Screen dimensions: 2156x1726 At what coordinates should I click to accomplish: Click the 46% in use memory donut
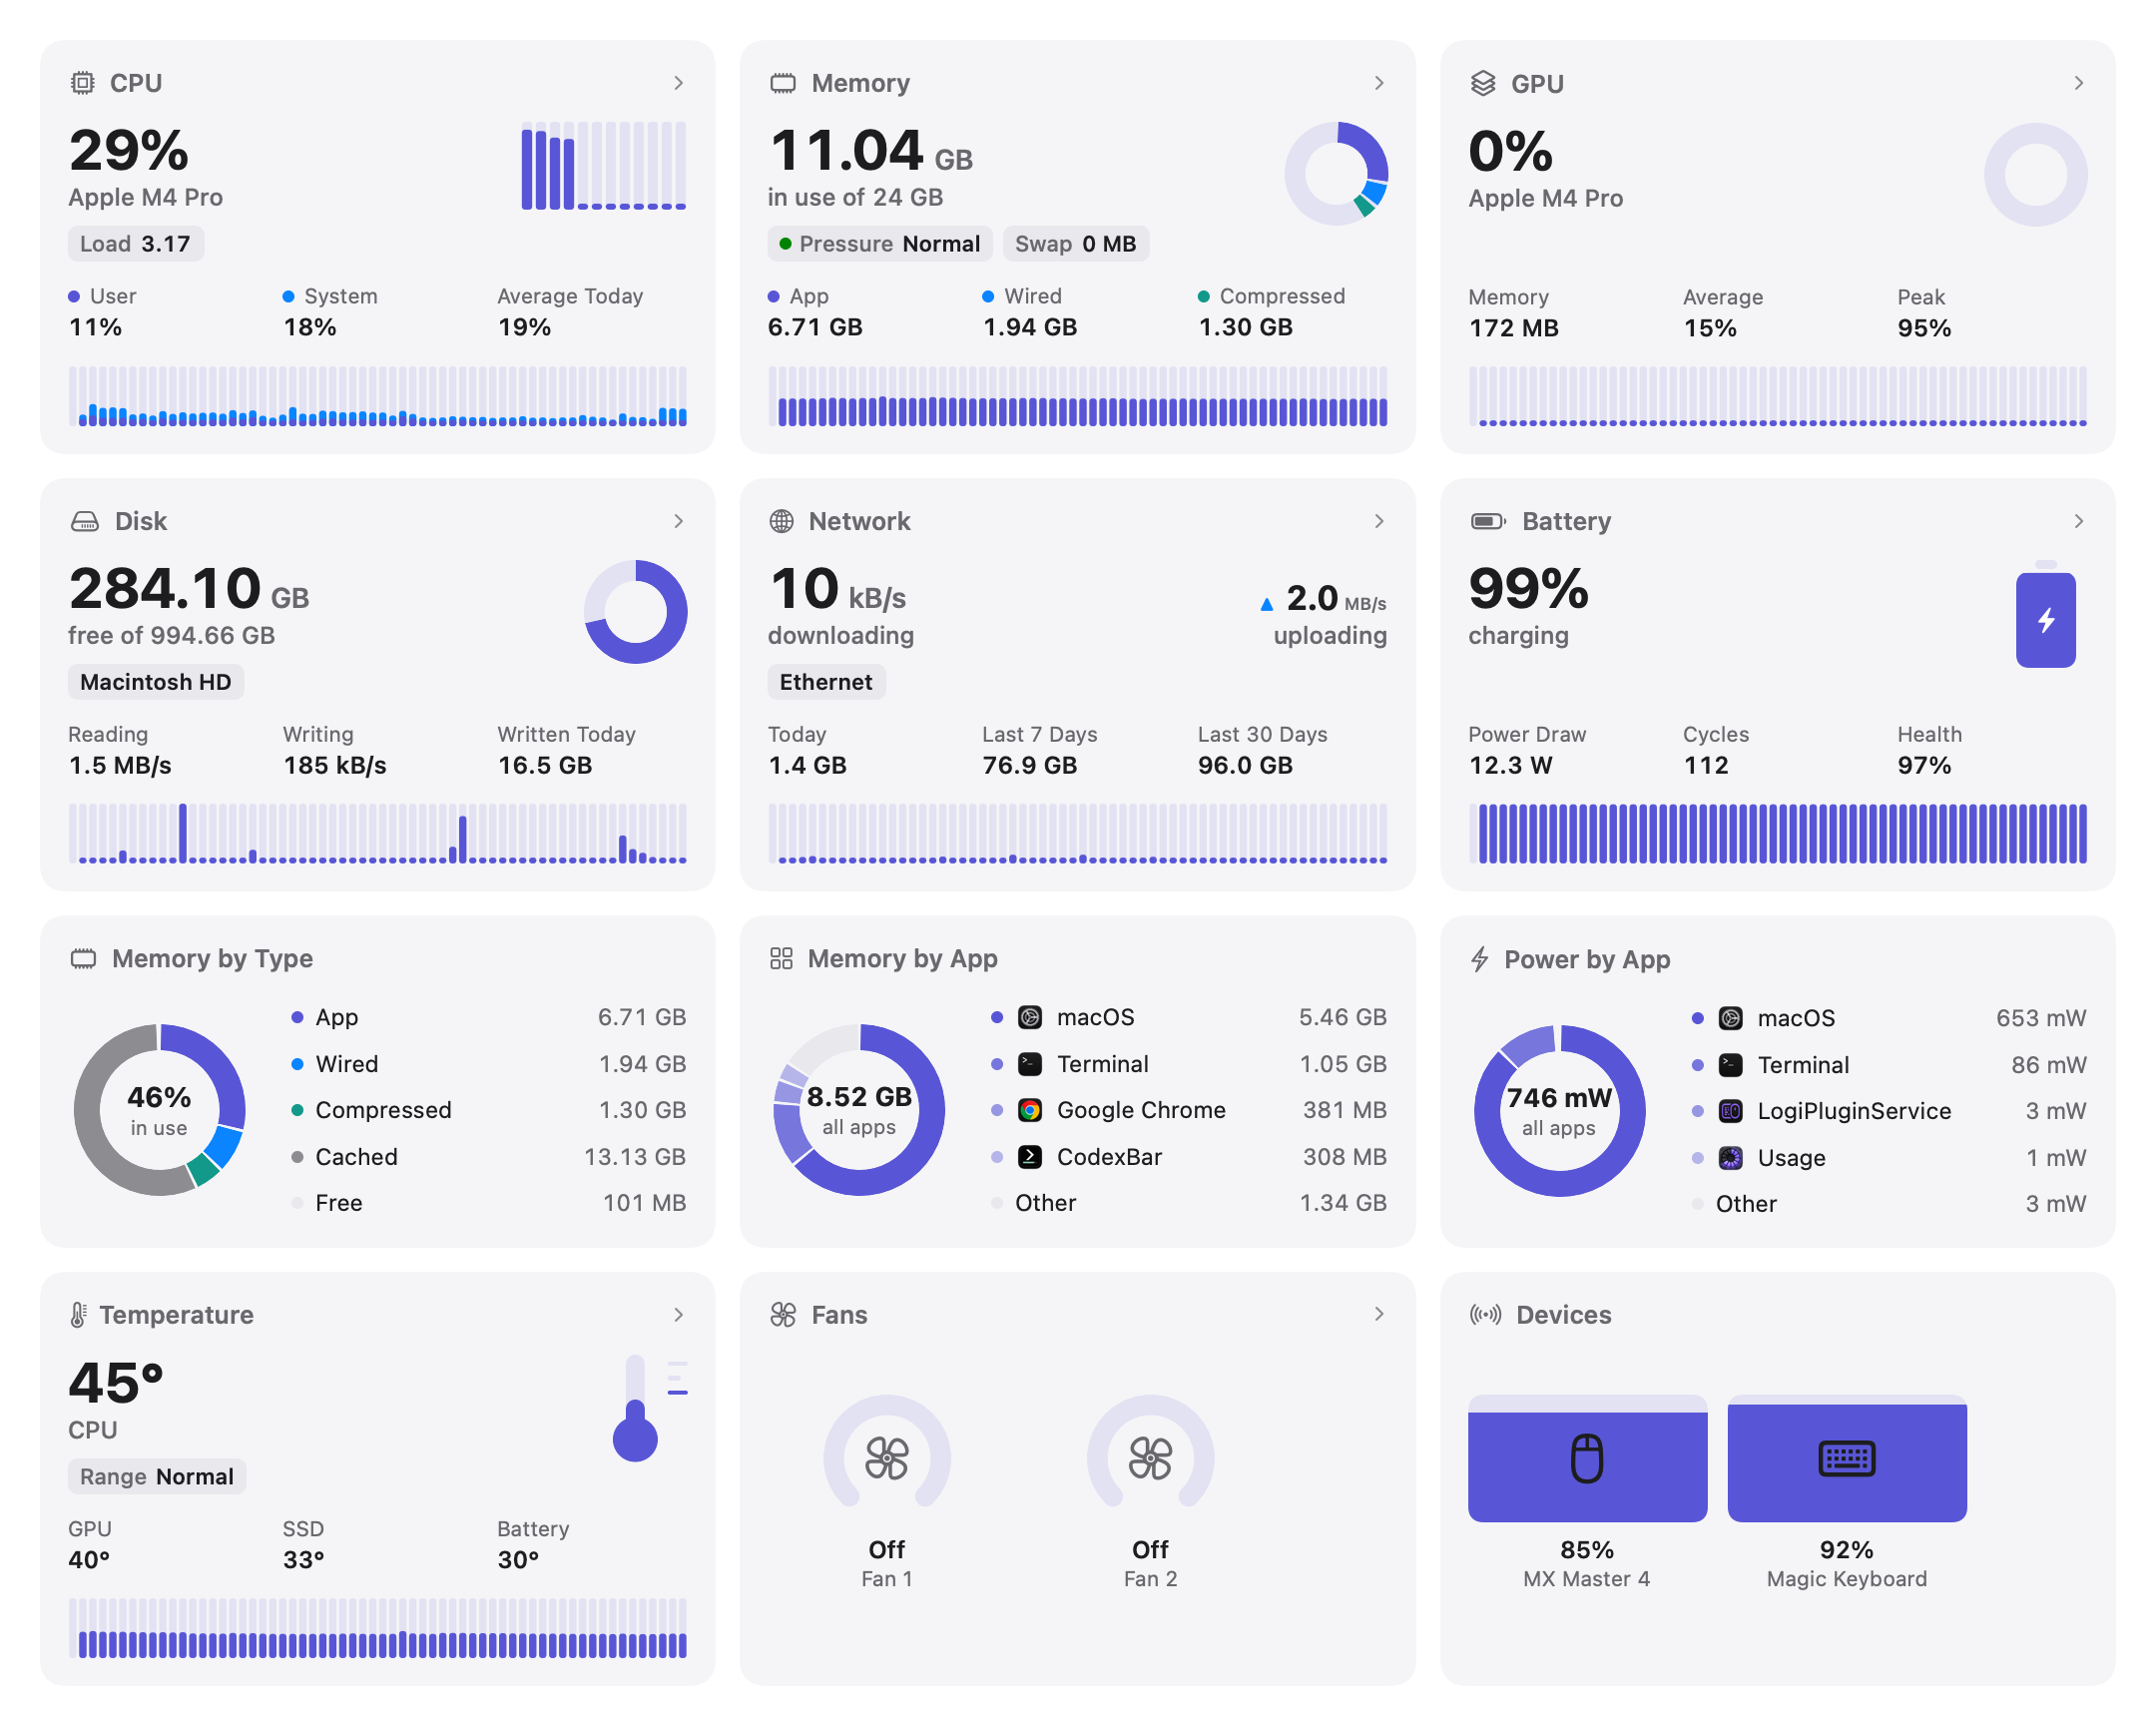coord(160,1110)
